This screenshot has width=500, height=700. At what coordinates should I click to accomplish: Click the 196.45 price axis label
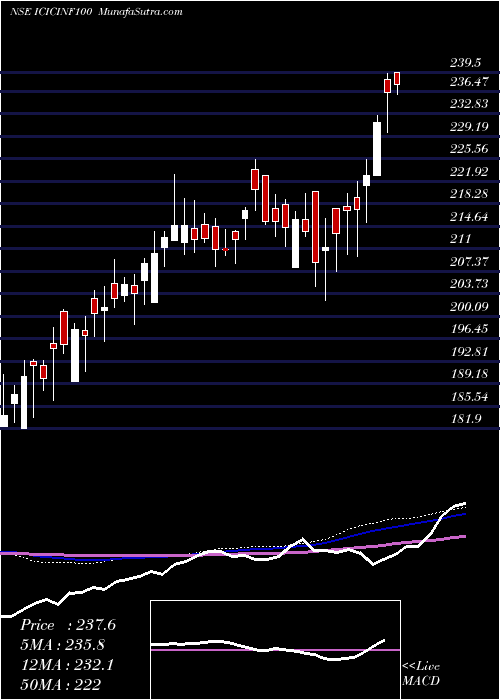[469, 329]
